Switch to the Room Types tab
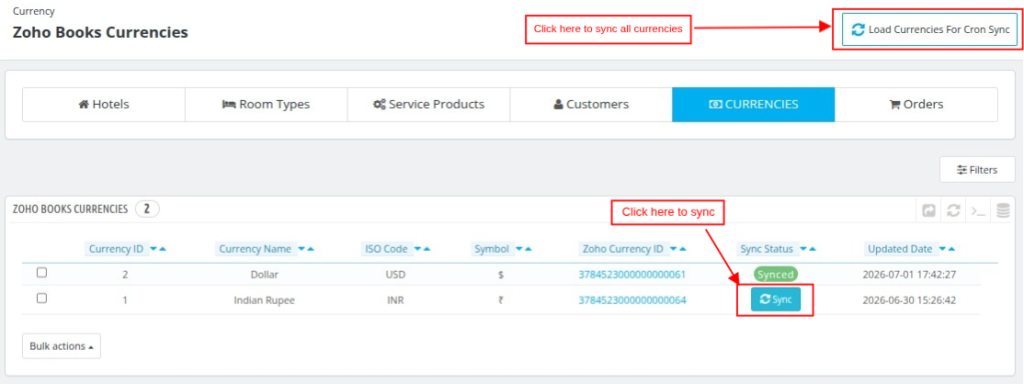 pos(266,104)
